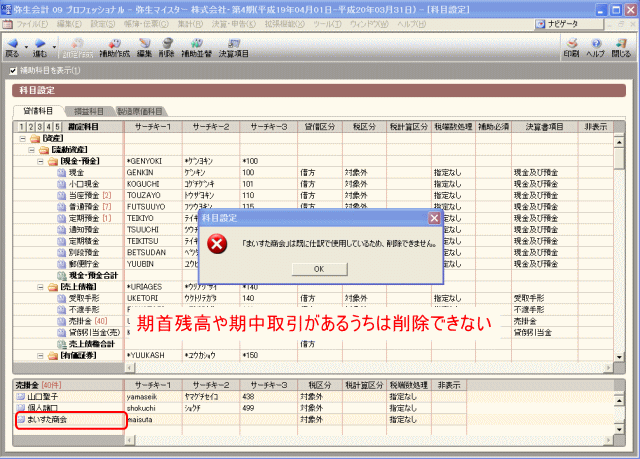The image size is (640, 459).
Task: Switch to the 貸借科目 tab
Action: 38,111
